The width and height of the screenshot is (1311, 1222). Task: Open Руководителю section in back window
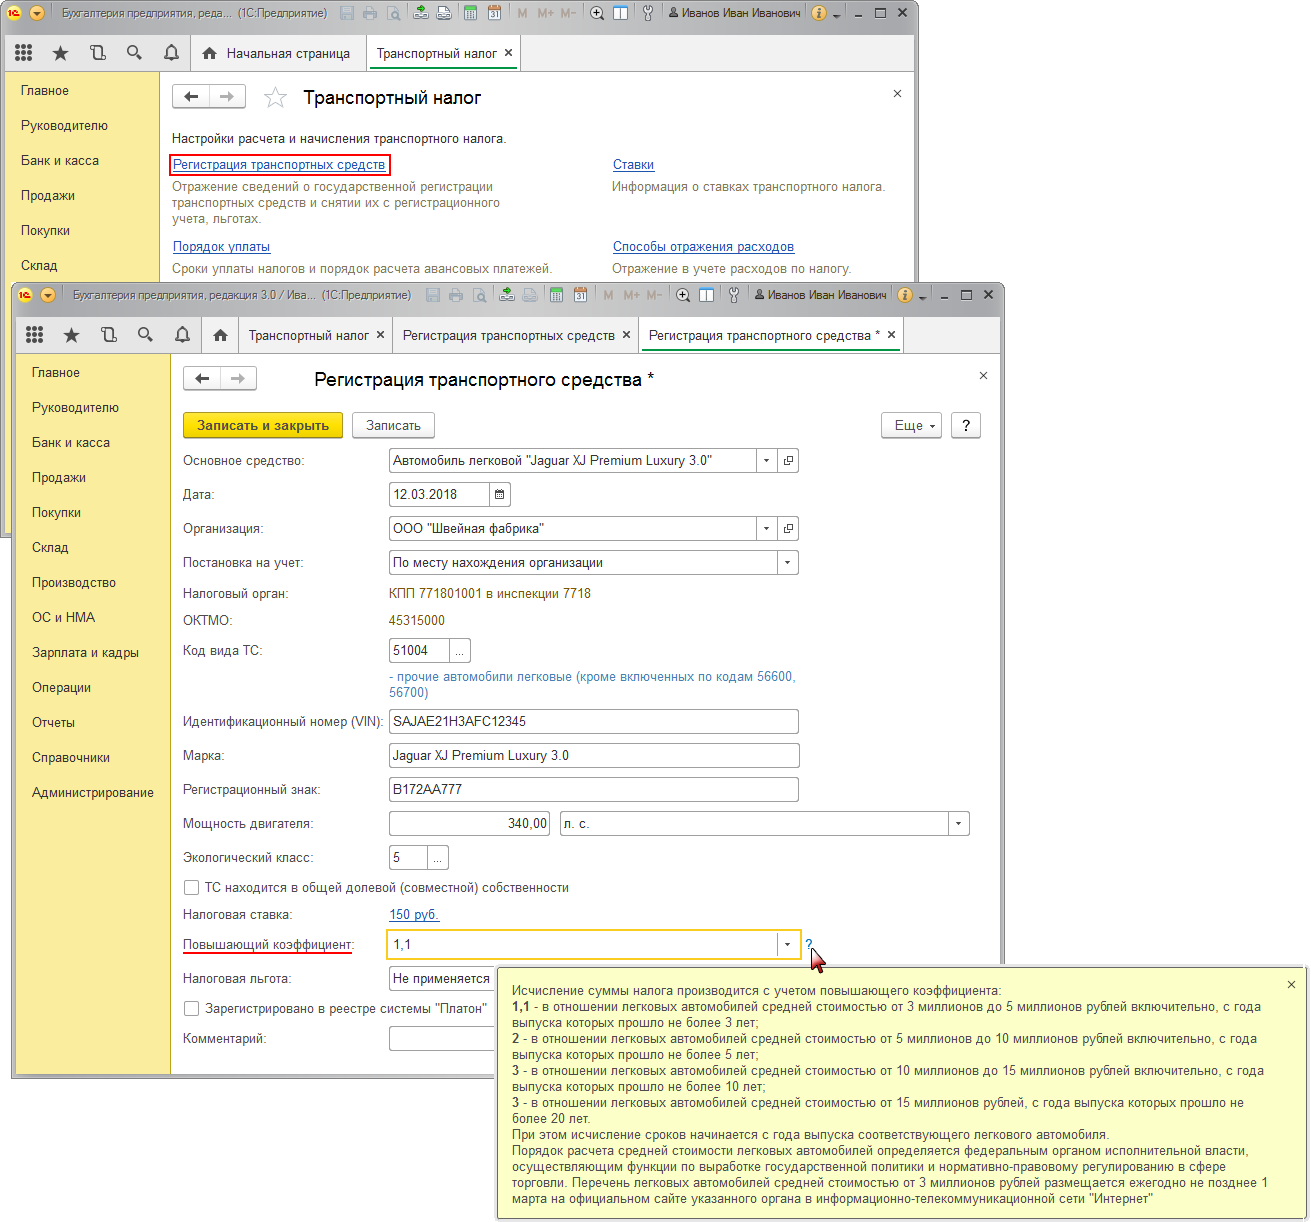coord(64,125)
